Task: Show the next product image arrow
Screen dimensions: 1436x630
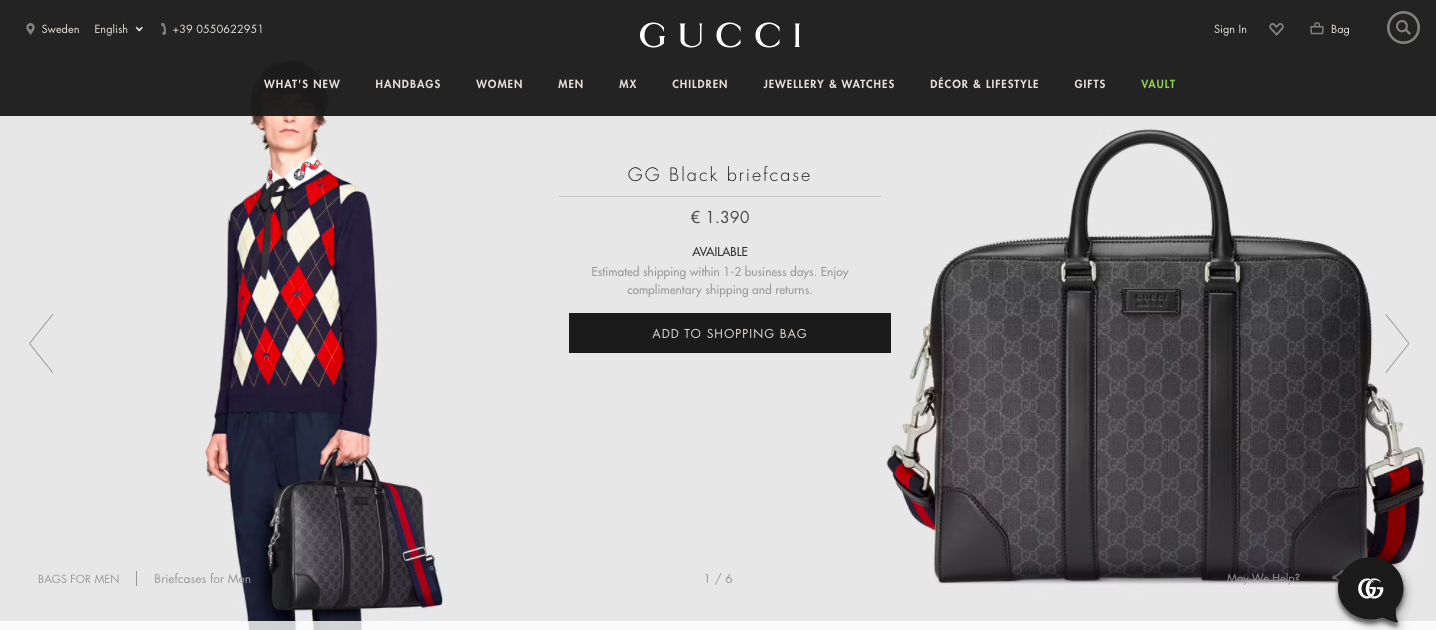Action: (x=1397, y=343)
